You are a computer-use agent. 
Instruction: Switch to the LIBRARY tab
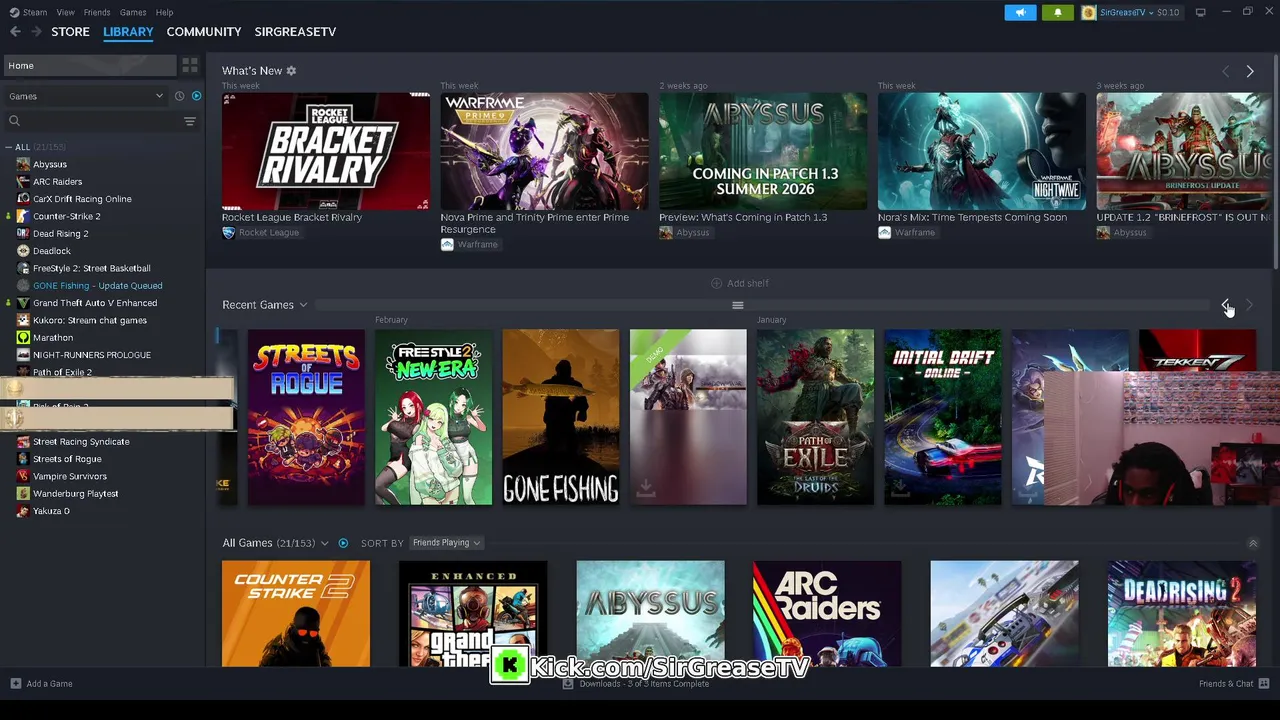point(128,32)
